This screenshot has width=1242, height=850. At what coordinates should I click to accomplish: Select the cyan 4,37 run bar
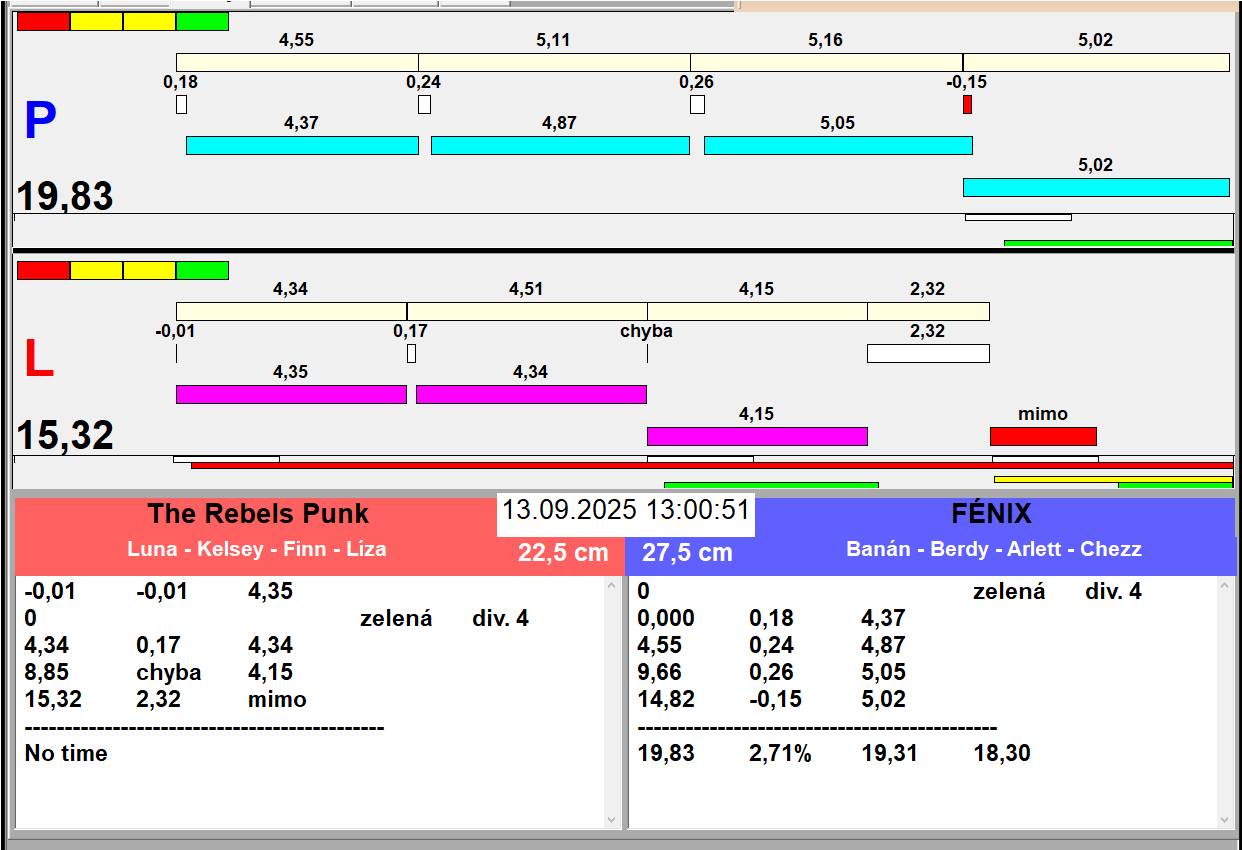click(x=302, y=145)
